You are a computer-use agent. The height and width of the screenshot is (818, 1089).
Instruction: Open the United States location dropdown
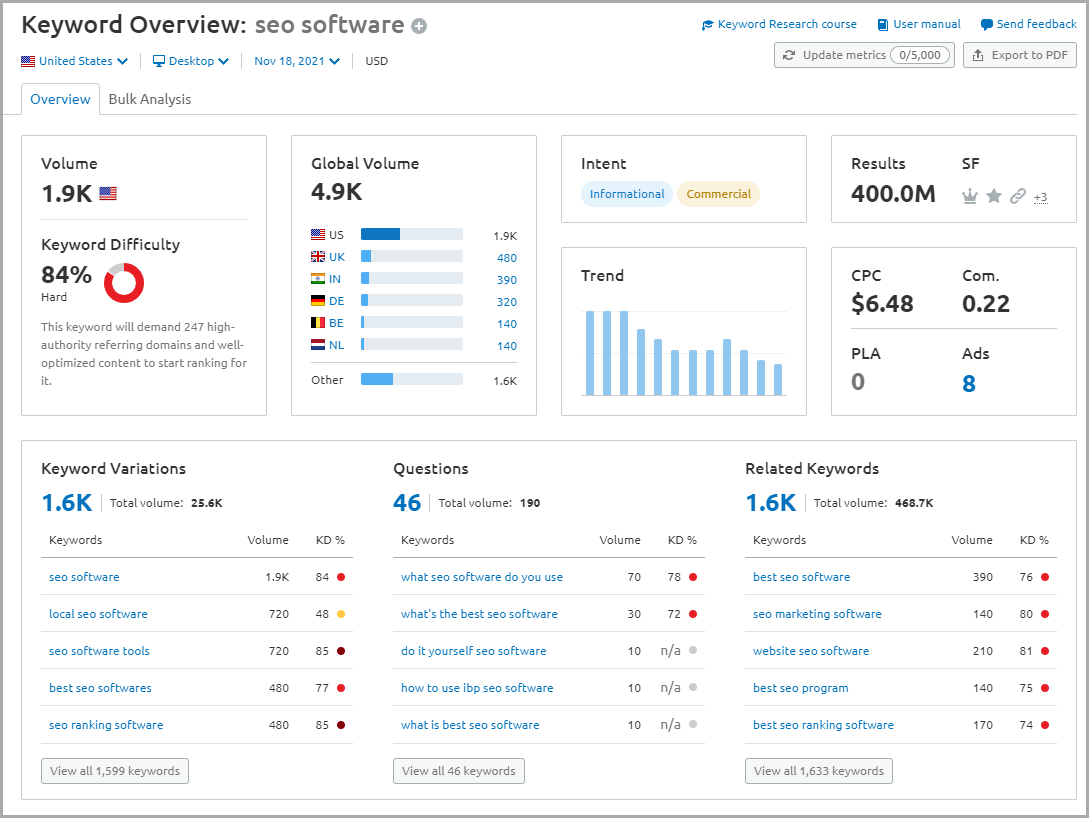(x=75, y=61)
